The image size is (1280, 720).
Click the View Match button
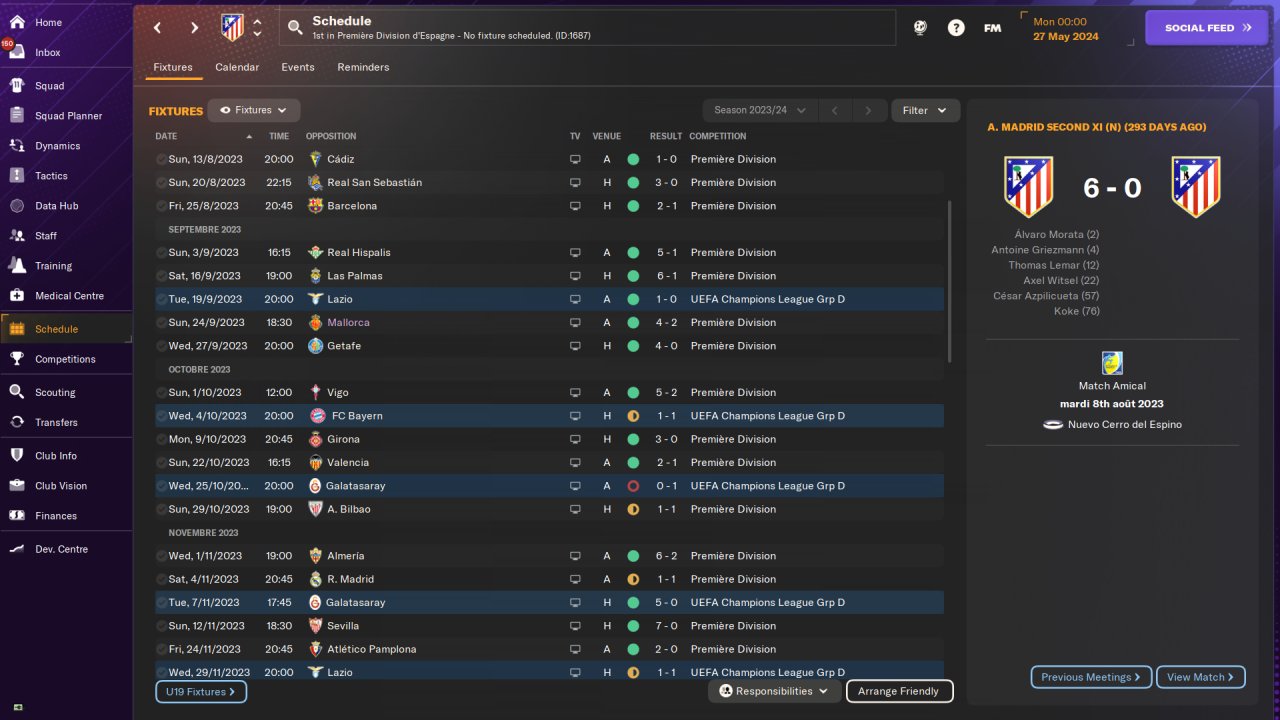1201,677
